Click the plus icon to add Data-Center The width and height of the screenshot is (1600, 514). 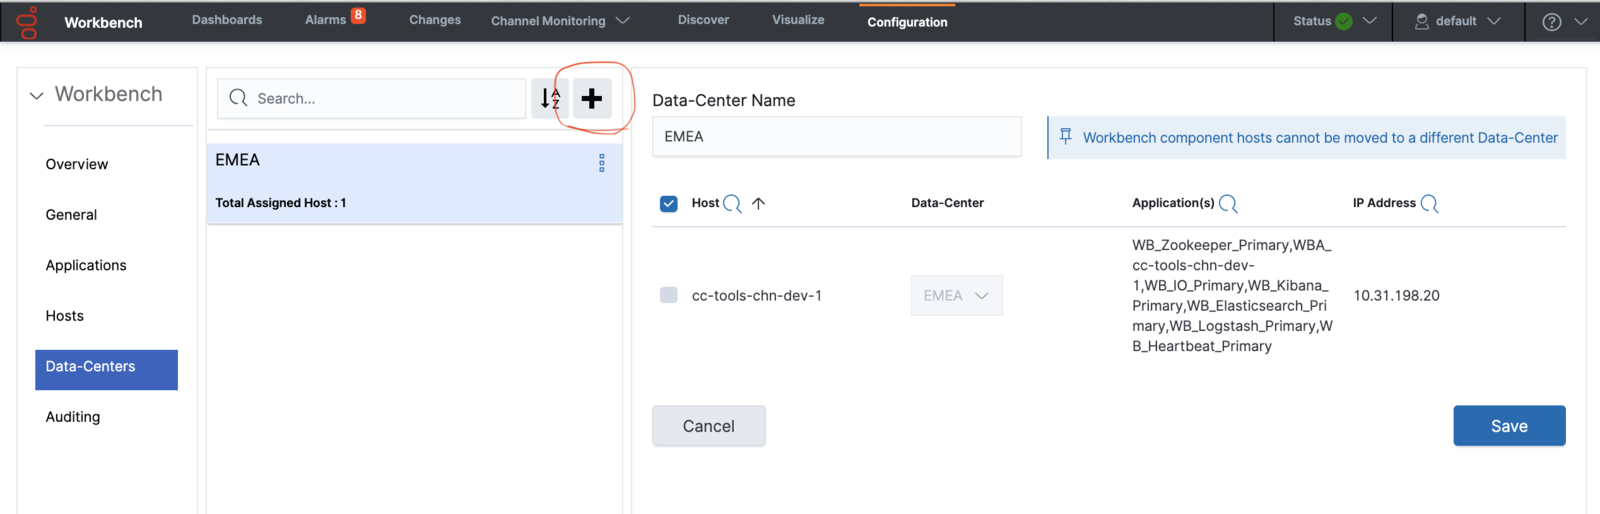pos(592,98)
